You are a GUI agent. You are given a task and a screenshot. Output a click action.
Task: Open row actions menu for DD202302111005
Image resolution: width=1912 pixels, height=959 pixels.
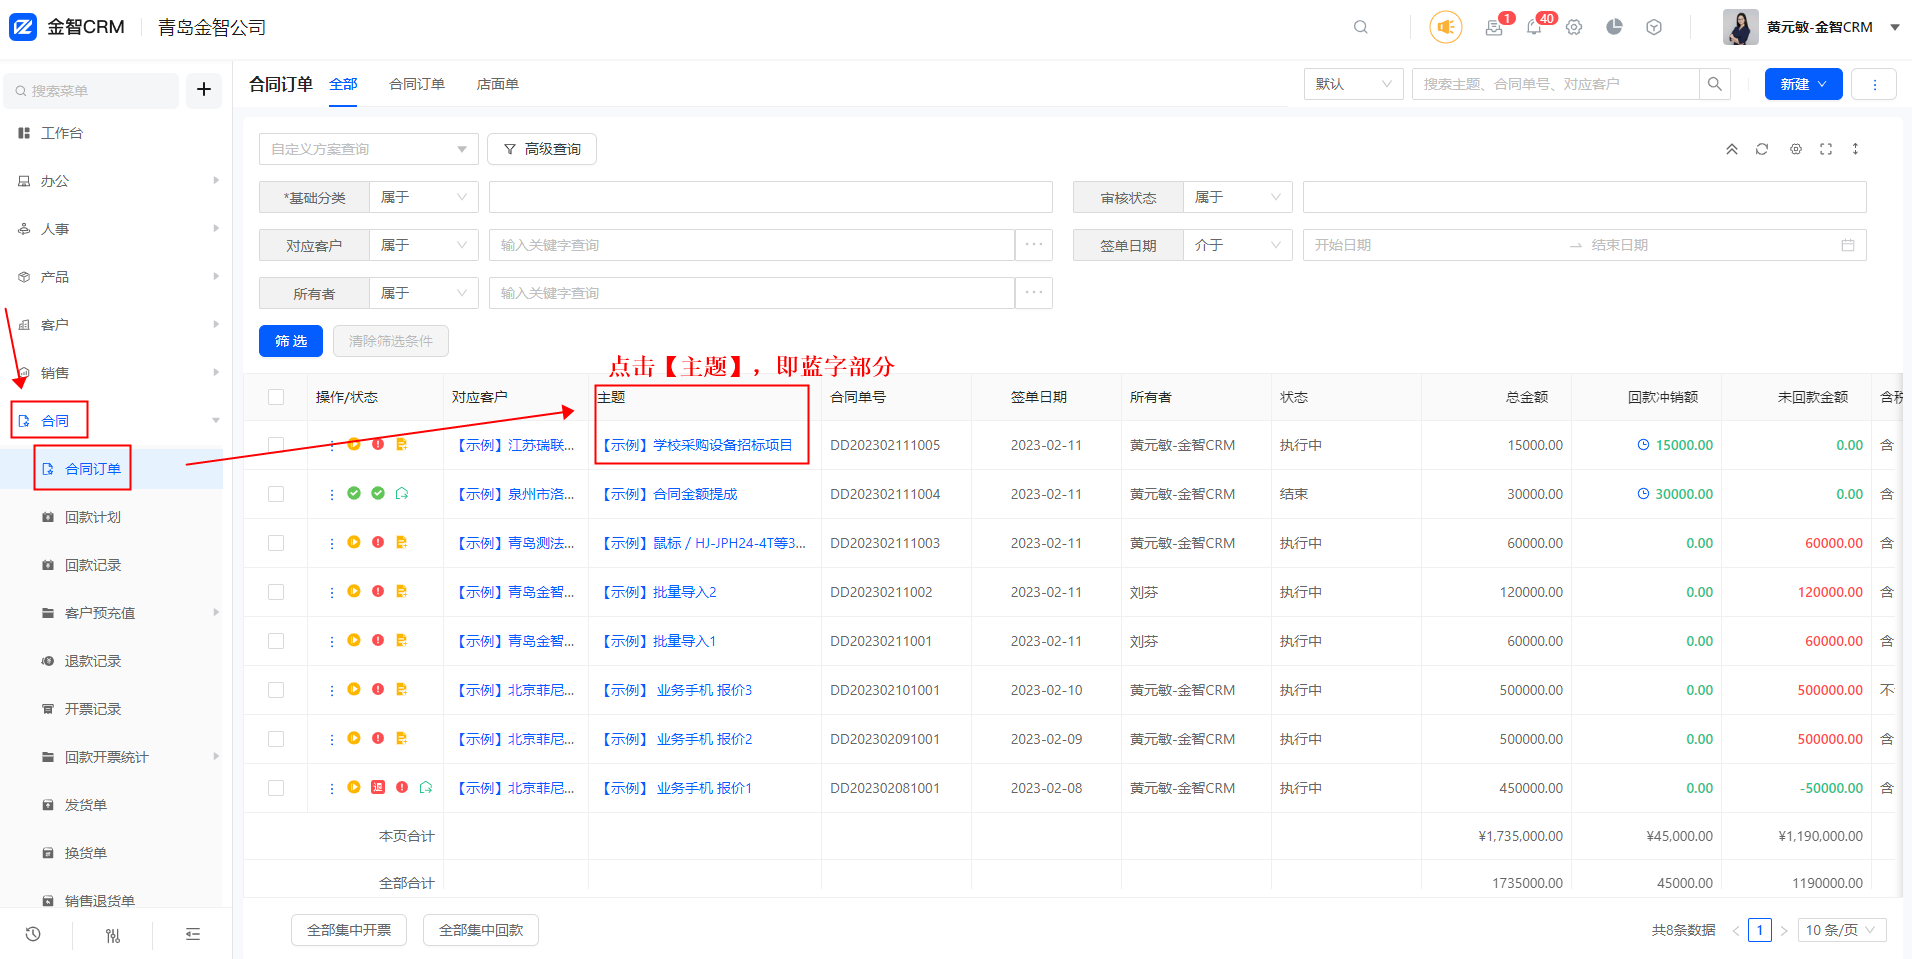coord(332,445)
